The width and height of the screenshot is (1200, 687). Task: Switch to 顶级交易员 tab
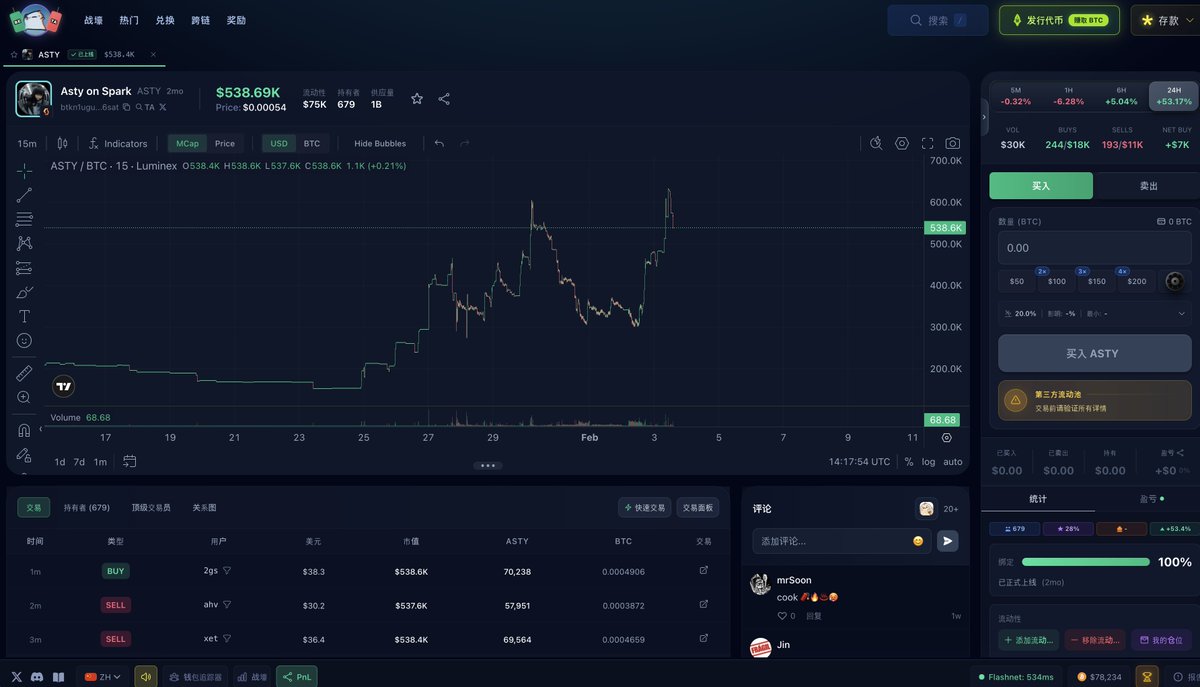click(x=151, y=507)
